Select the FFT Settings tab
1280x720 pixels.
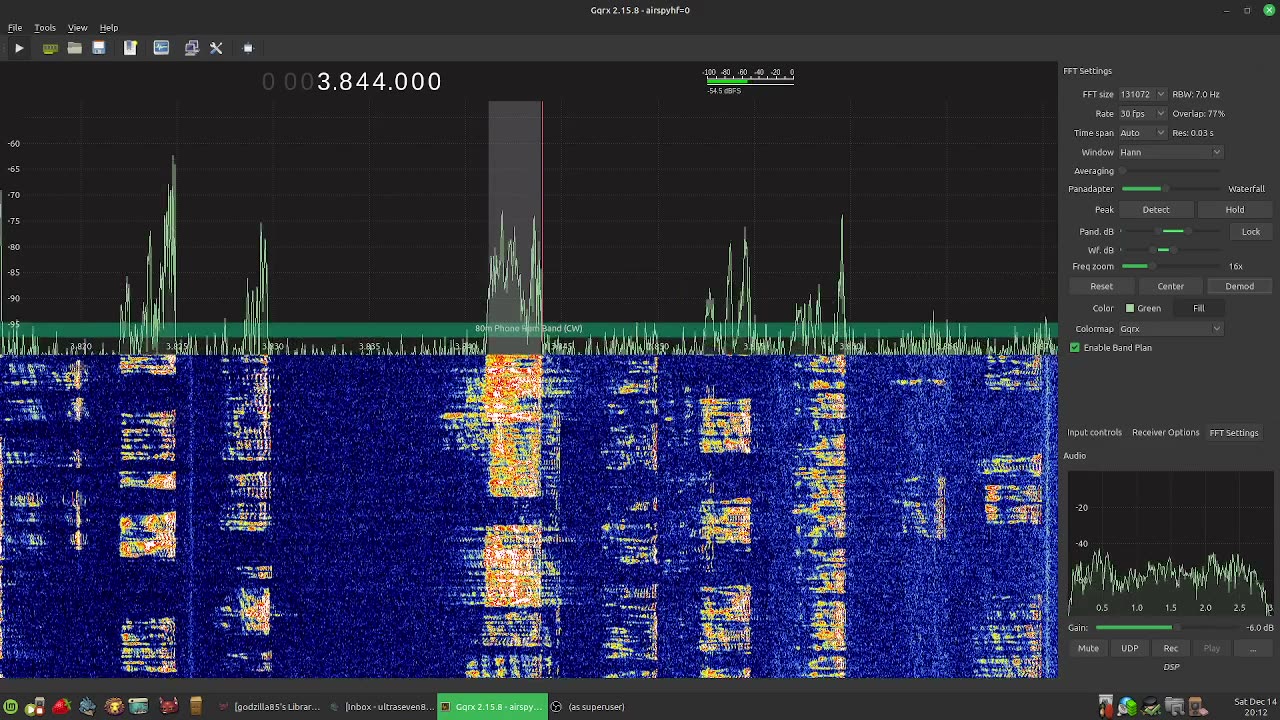point(1233,433)
